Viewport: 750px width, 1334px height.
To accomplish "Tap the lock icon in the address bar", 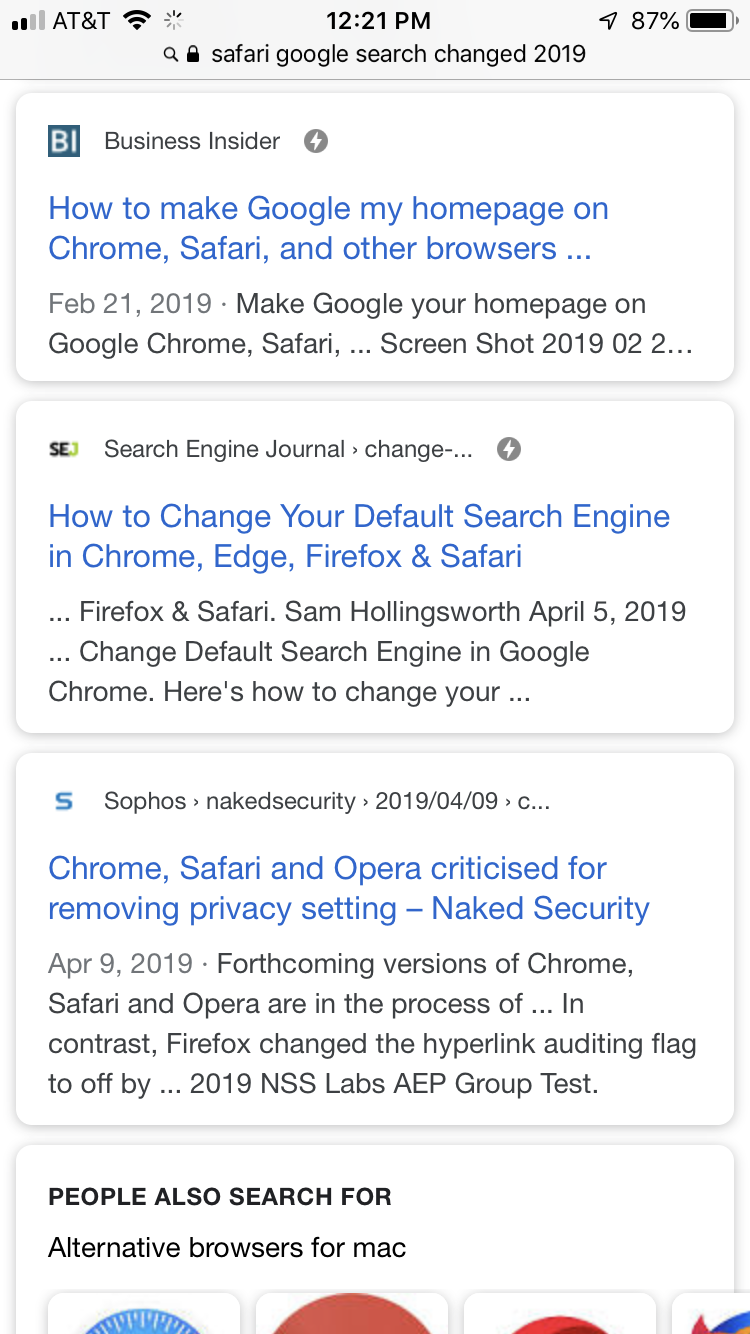I will click(x=194, y=54).
